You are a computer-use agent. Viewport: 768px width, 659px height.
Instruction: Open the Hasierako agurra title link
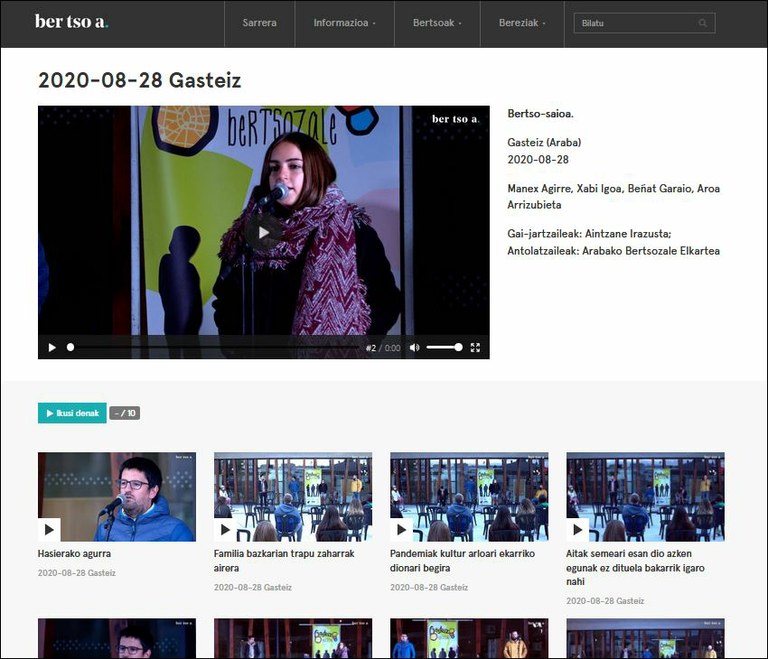coord(74,554)
